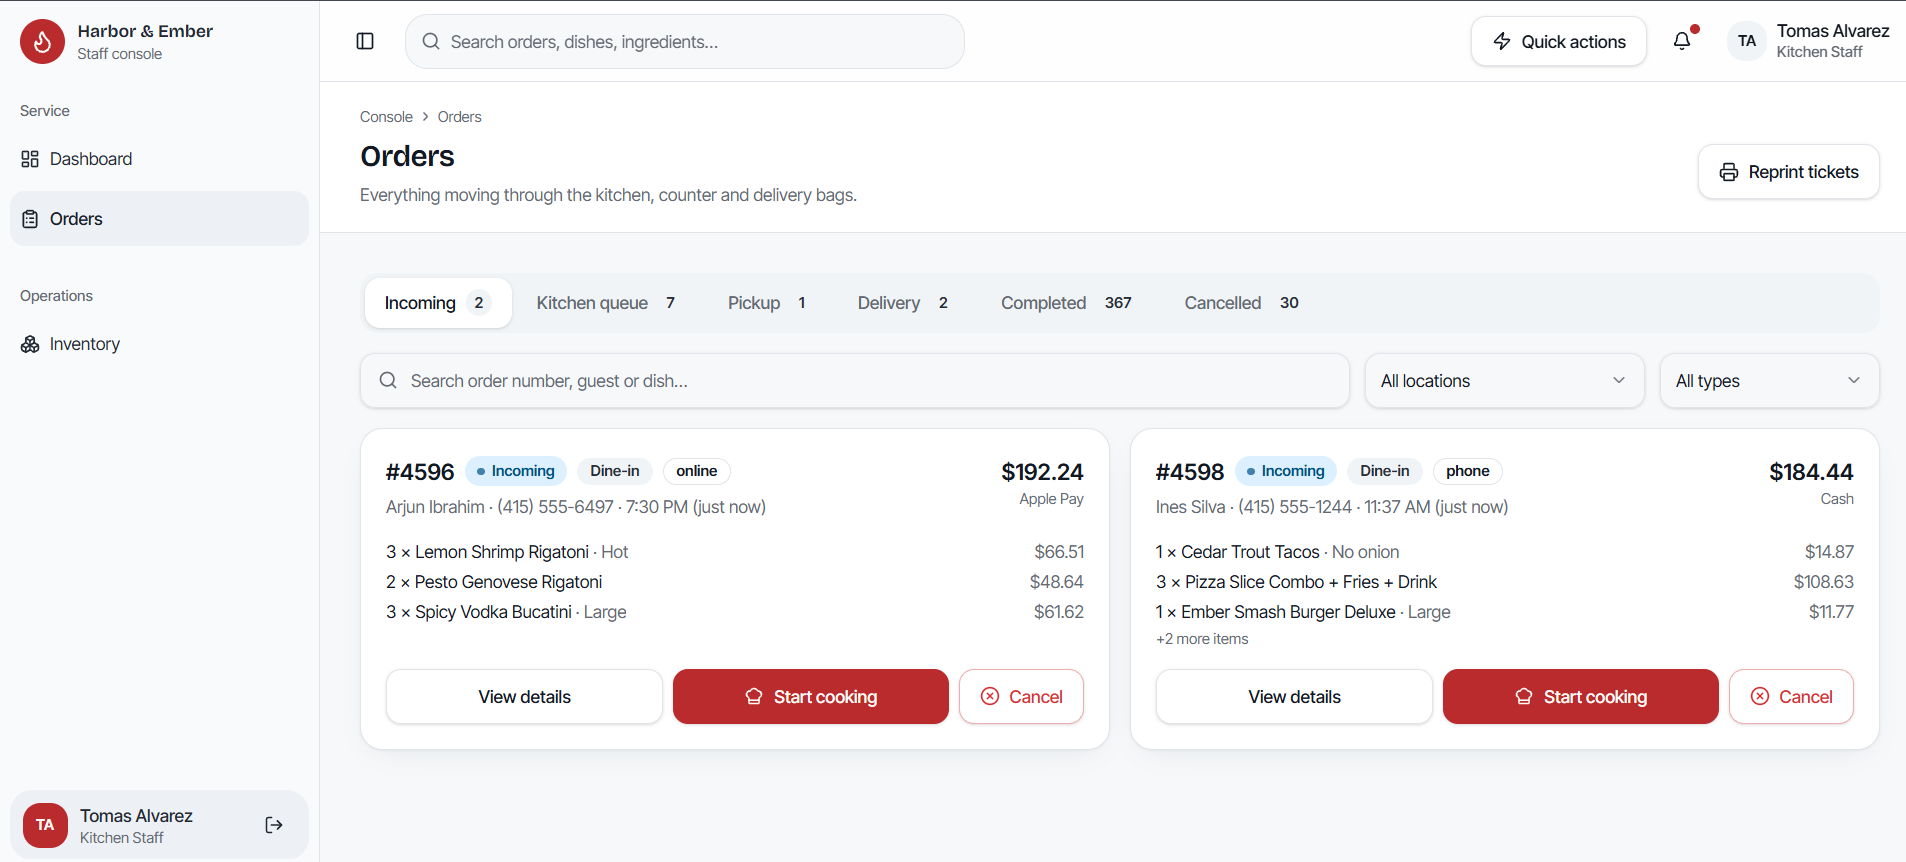Switch to the Kitchen queue tab
This screenshot has height=862, width=1906.
tap(606, 303)
